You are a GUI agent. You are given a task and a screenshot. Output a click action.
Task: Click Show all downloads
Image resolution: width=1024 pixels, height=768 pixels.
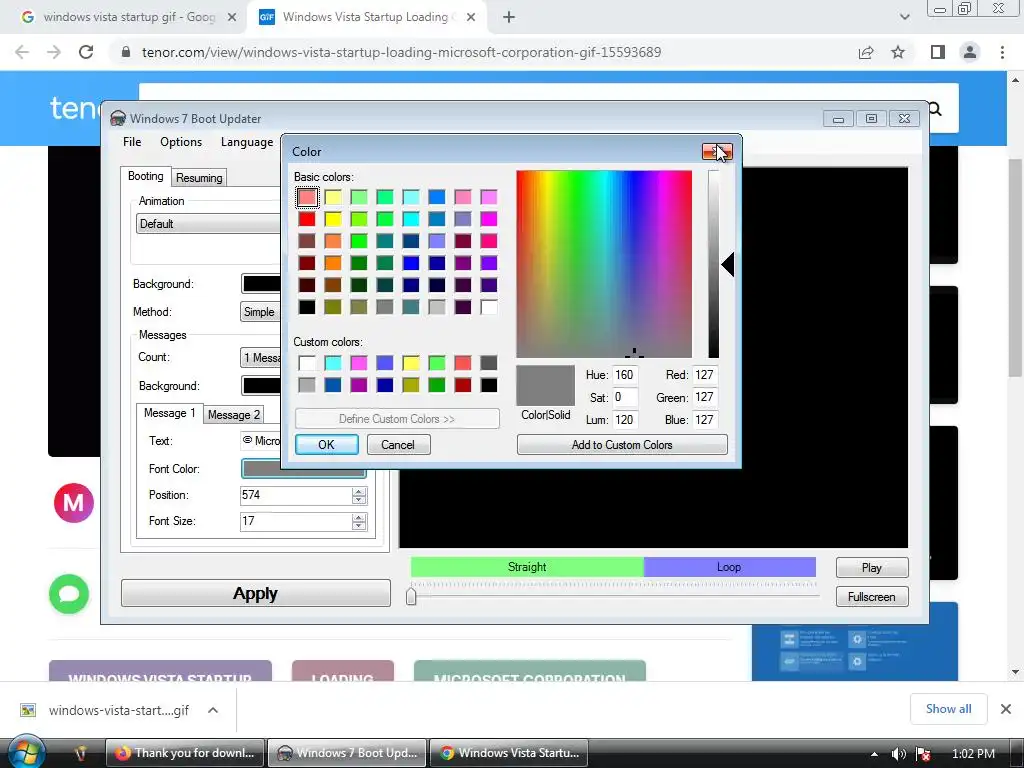(948, 709)
